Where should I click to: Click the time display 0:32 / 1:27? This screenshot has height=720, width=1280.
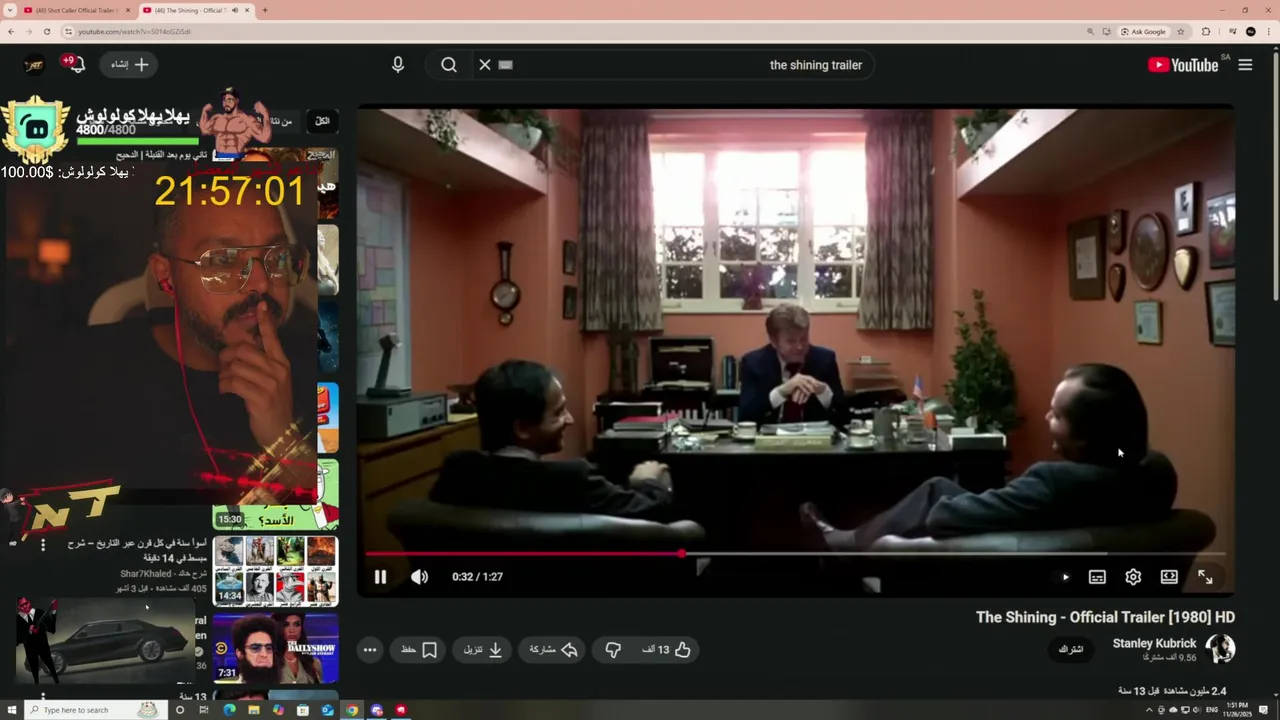pyautogui.click(x=477, y=577)
